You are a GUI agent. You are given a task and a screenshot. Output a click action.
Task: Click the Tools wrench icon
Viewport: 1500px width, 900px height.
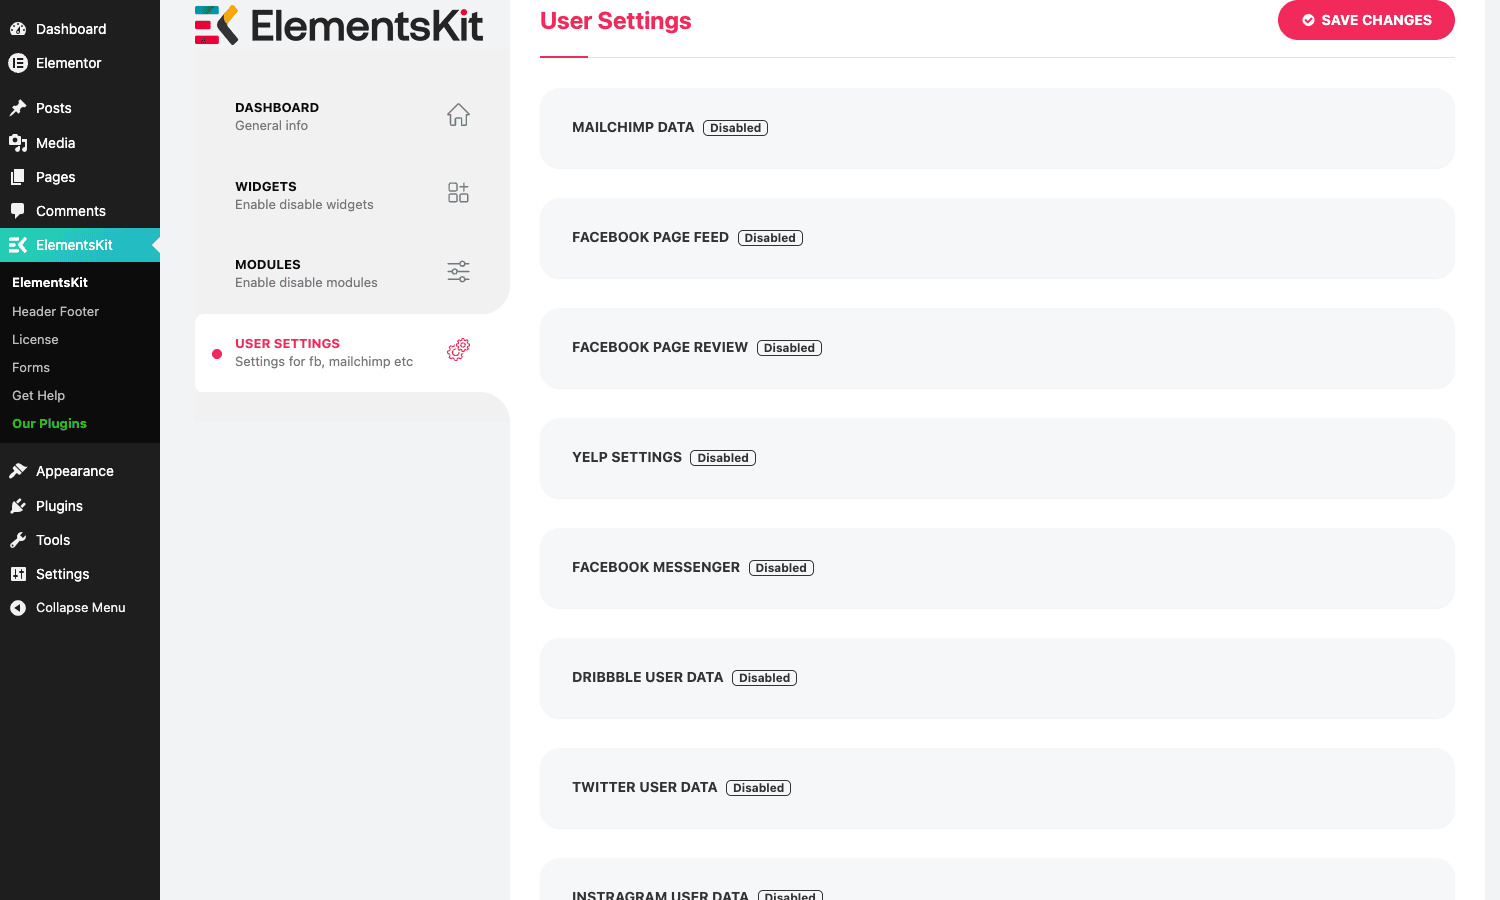18,540
